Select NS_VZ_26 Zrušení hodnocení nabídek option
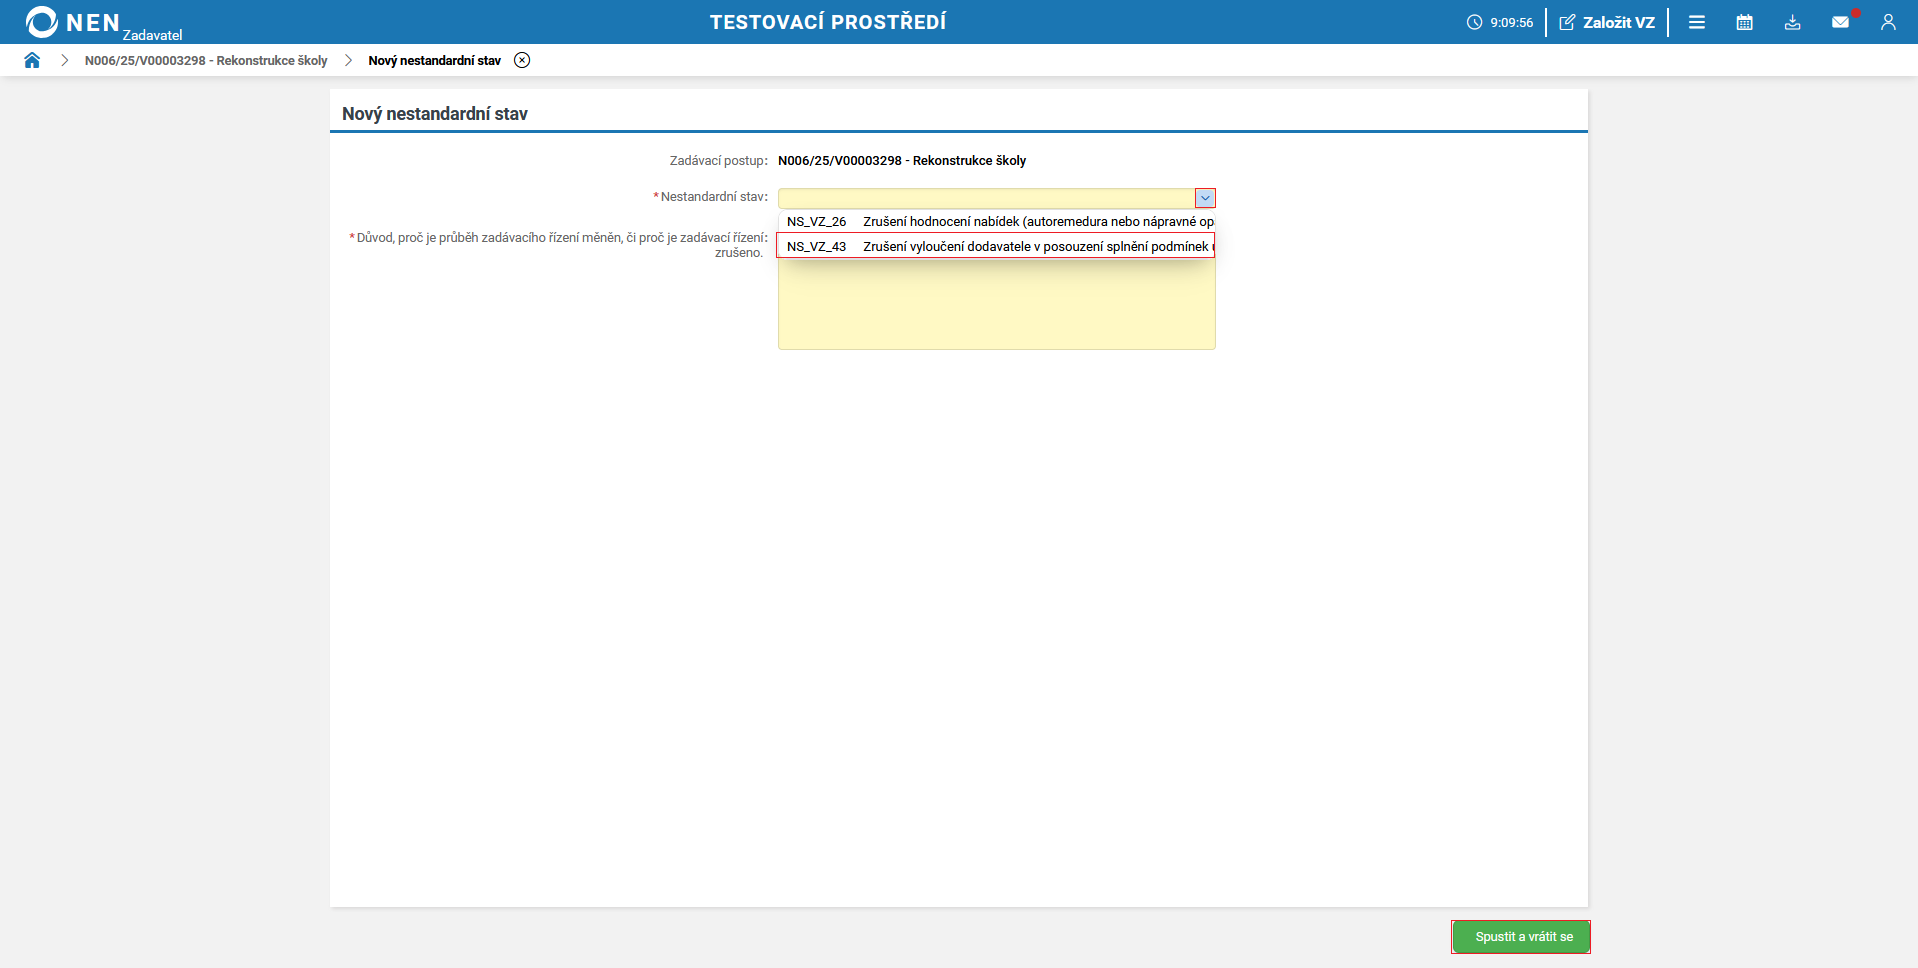The width and height of the screenshot is (1918, 968). pyautogui.click(x=997, y=222)
